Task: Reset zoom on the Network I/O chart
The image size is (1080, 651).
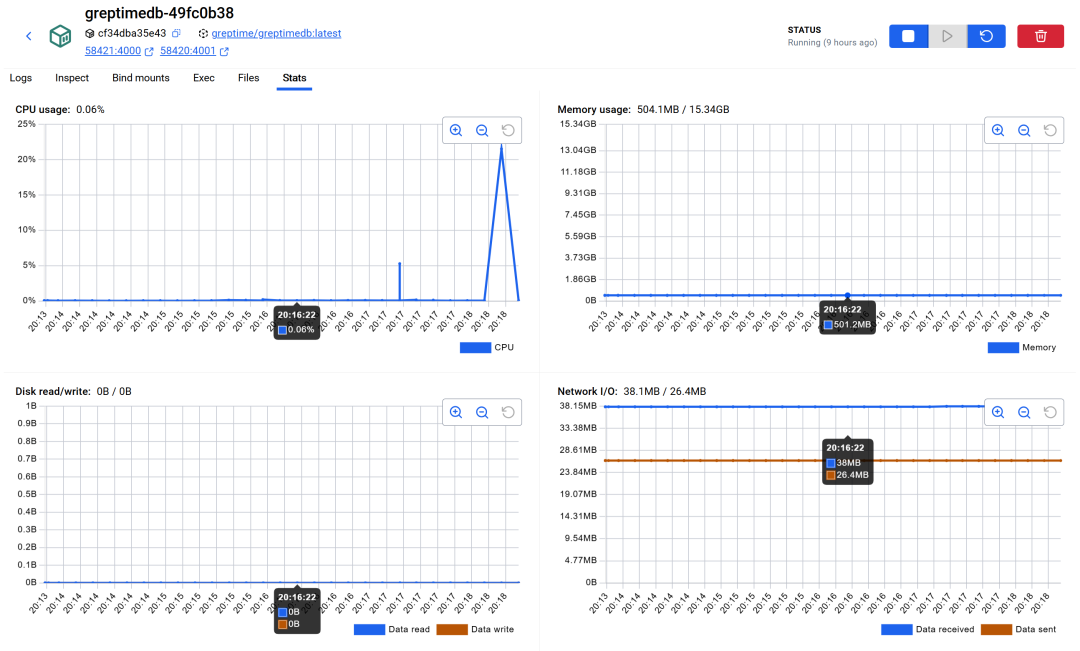Action: 1050,412
